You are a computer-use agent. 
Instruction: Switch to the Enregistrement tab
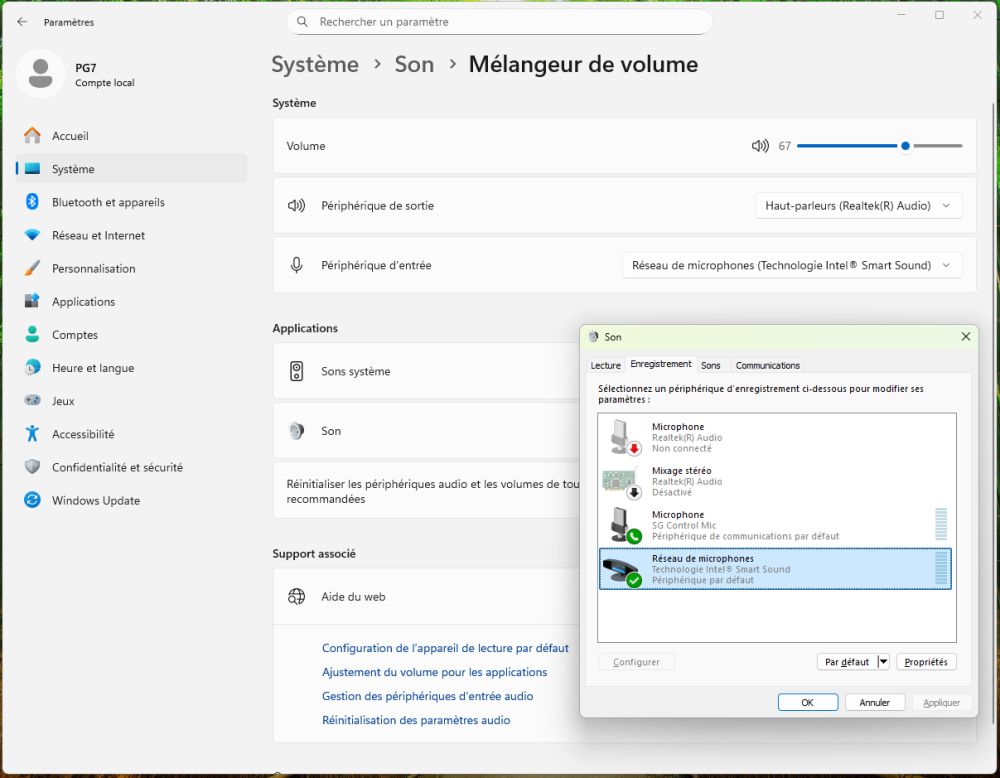(661, 363)
